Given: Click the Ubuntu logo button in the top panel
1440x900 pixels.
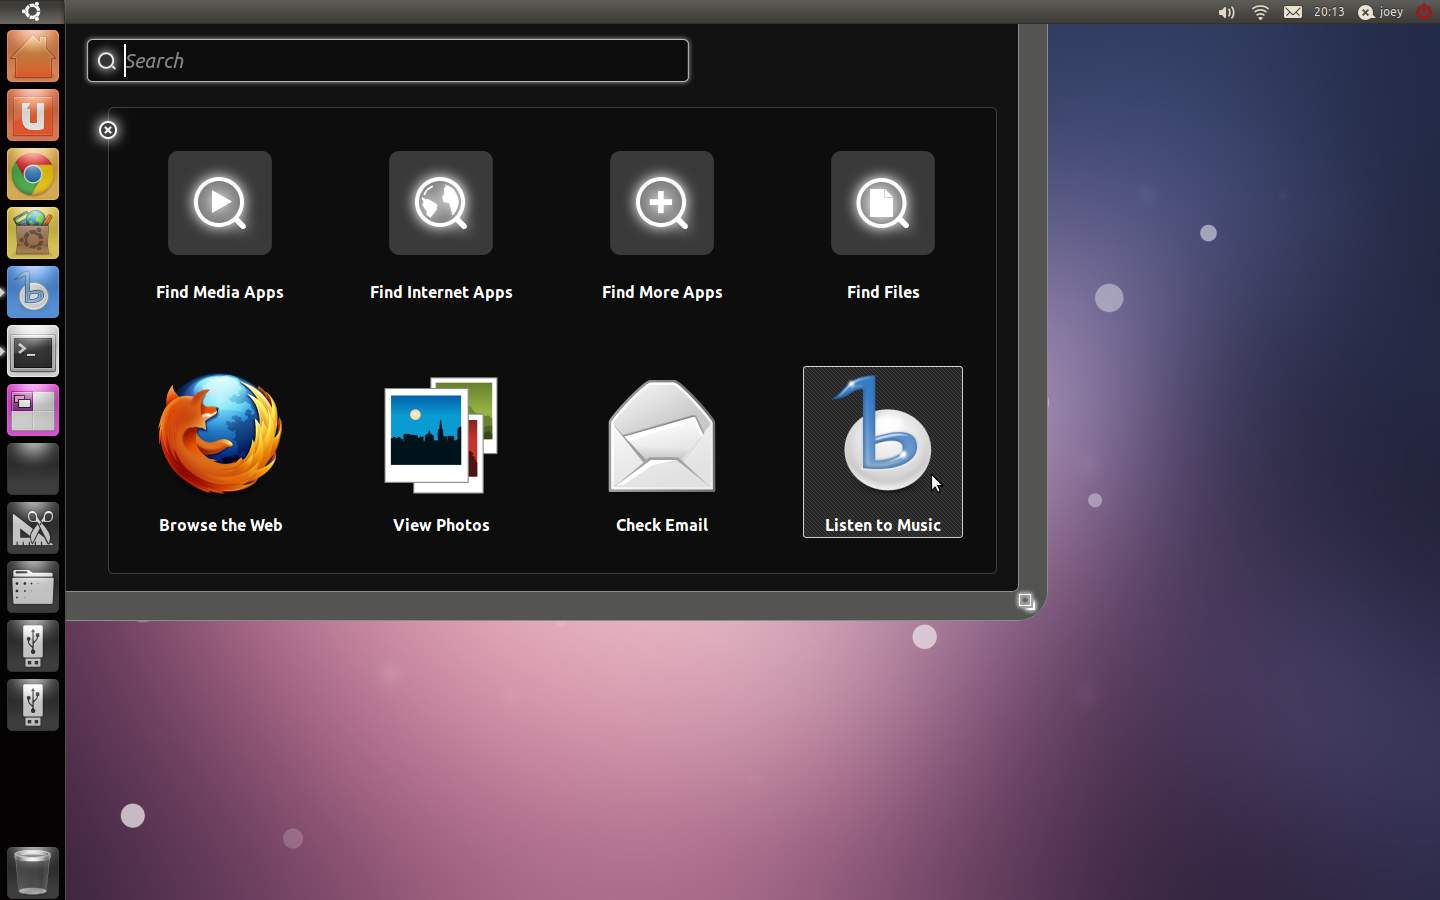Looking at the screenshot, I should [32, 12].
